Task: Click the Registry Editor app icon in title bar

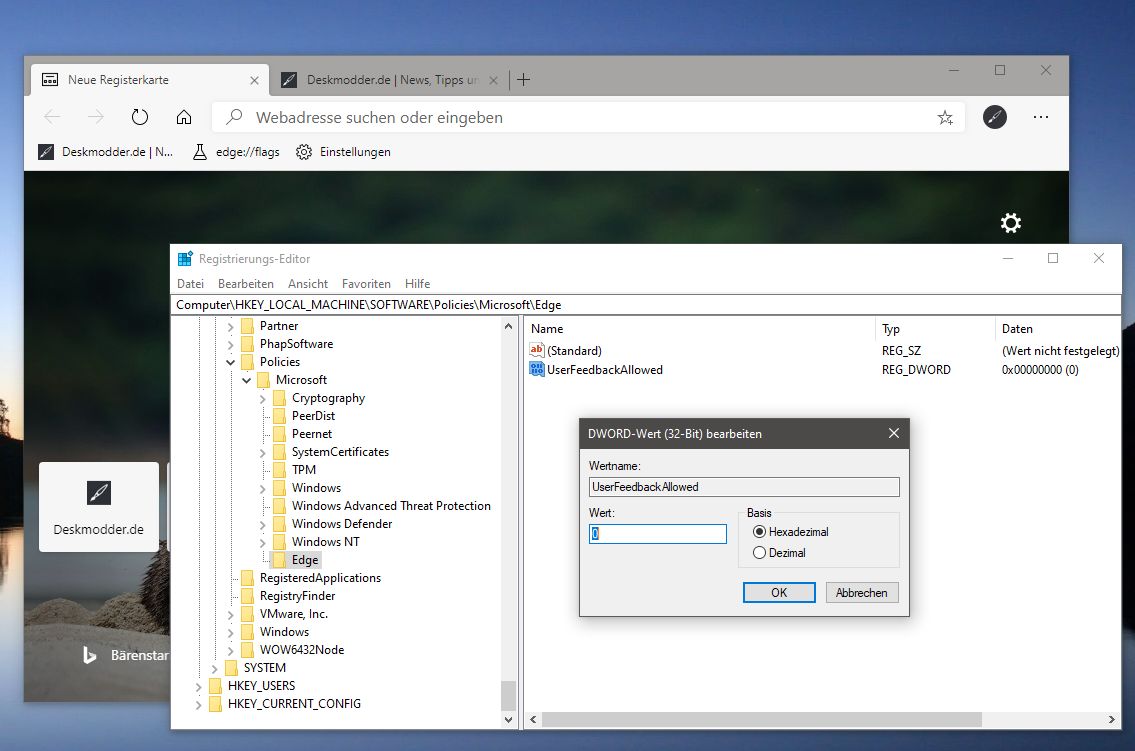Action: pyautogui.click(x=185, y=258)
